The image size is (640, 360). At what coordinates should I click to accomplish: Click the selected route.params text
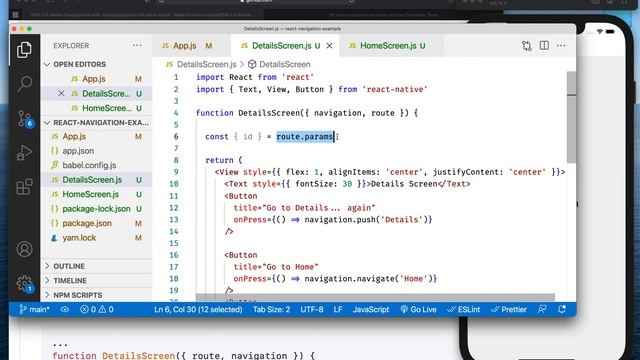(x=305, y=137)
